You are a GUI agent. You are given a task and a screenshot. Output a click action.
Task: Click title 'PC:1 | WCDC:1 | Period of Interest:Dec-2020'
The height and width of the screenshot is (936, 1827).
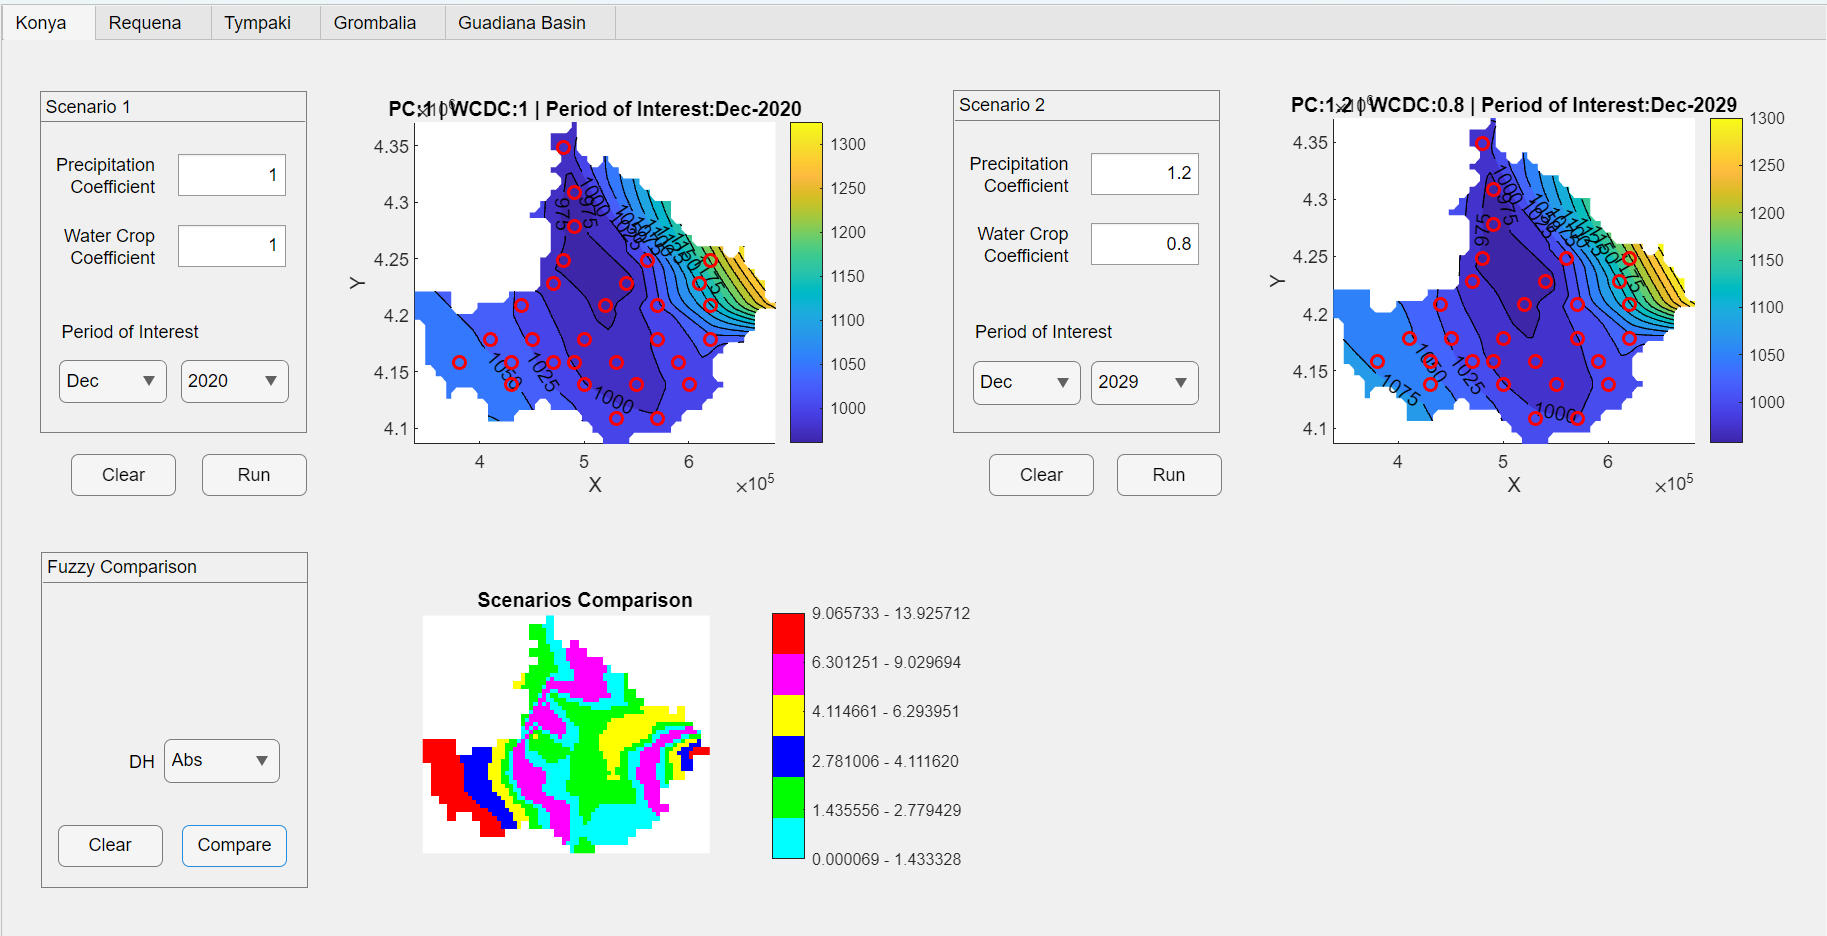click(x=595, y=109)
